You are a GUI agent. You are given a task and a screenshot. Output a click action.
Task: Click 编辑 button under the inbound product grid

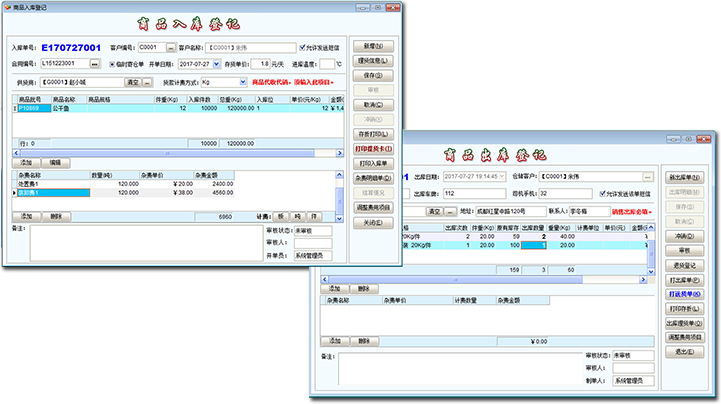point(56,163)
